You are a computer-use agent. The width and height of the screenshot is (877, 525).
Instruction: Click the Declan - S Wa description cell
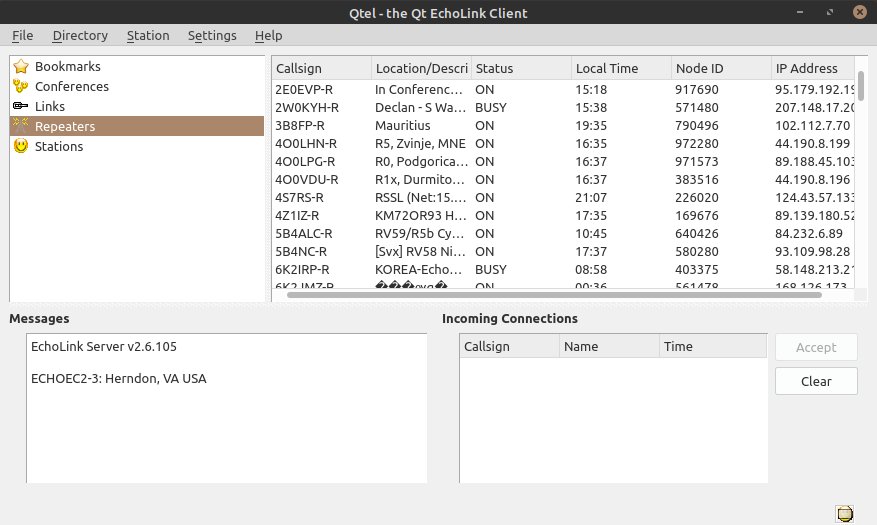(x=420, y=107)
